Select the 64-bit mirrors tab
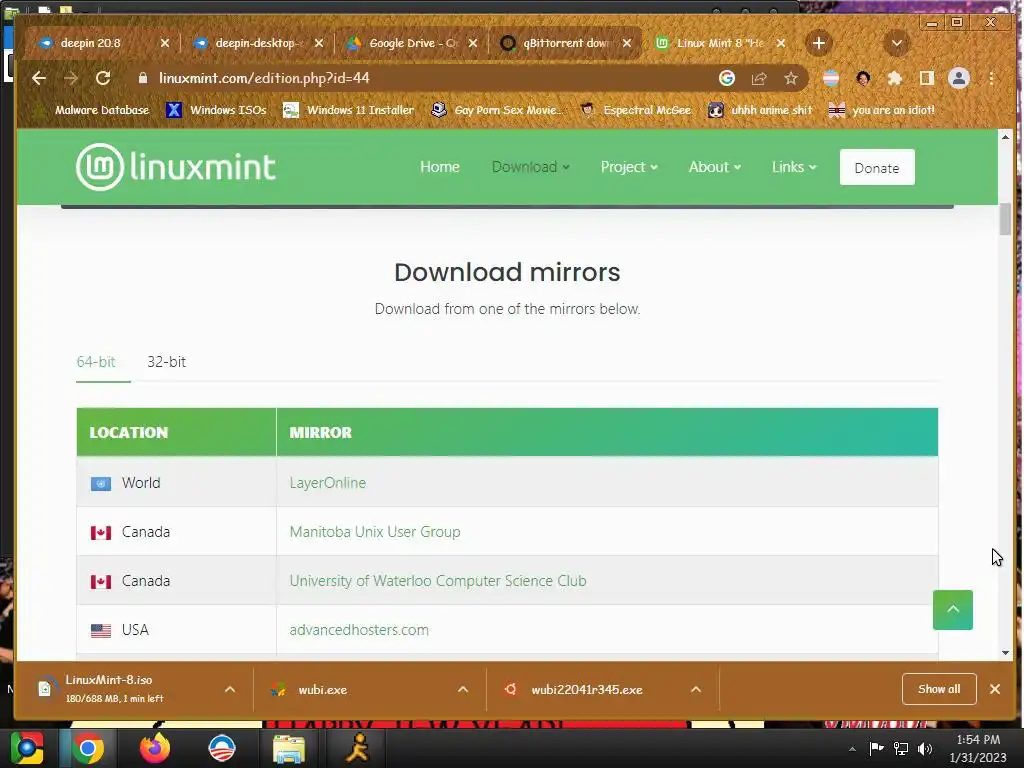Viewport: 1024px width, 768px height. (x=96, y=362)
